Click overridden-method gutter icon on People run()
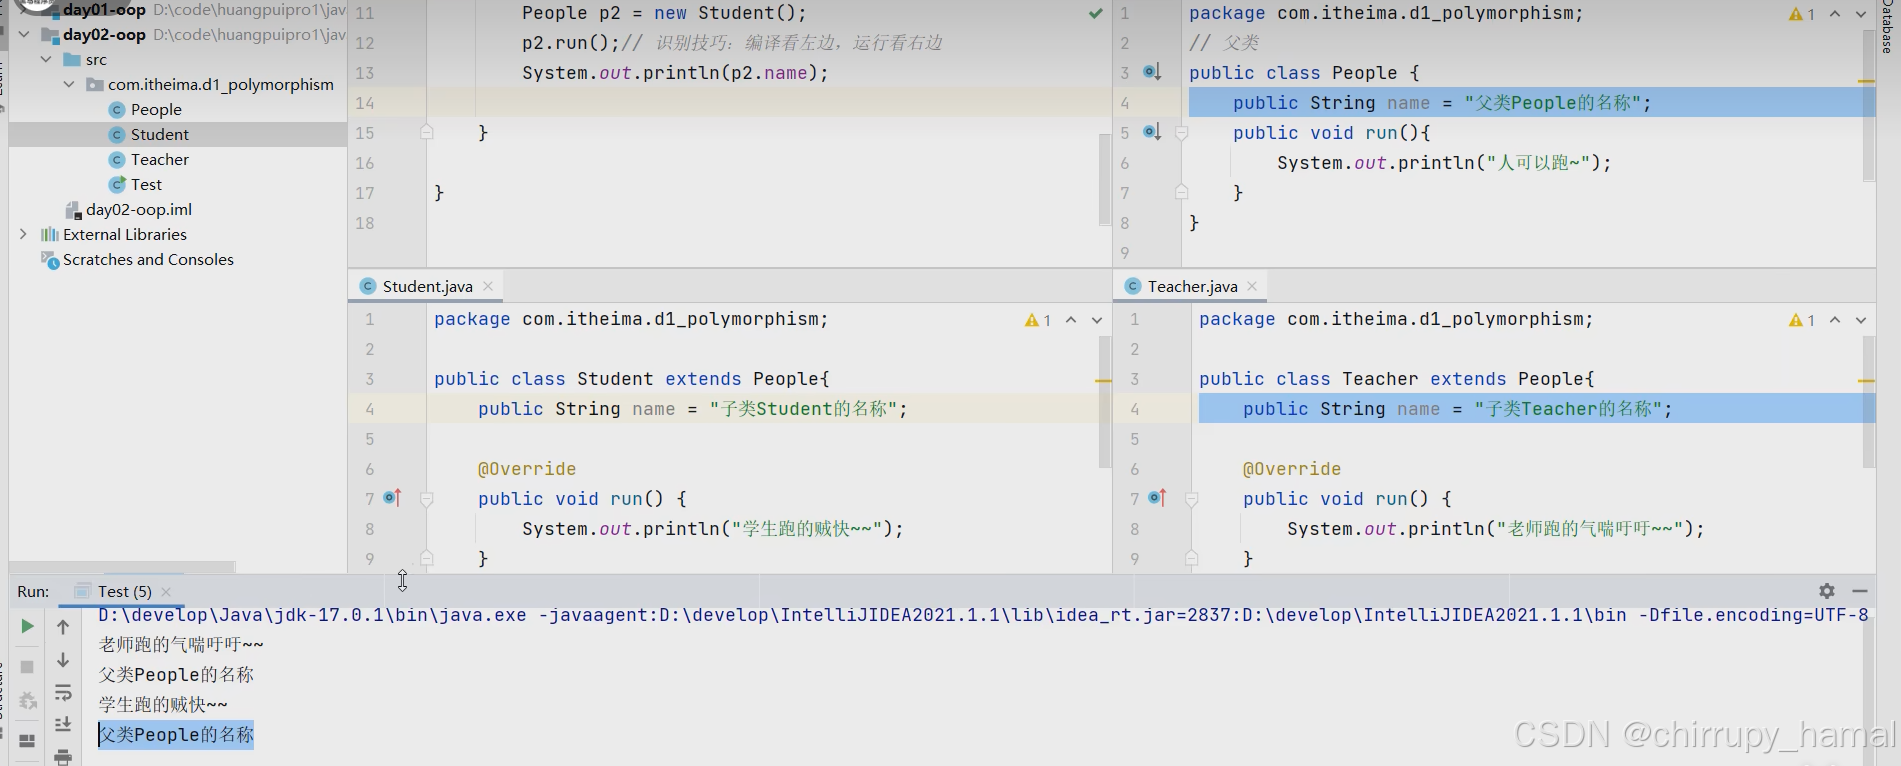The height and width of the screenshot is (766, 1901). click(1152, 132)
